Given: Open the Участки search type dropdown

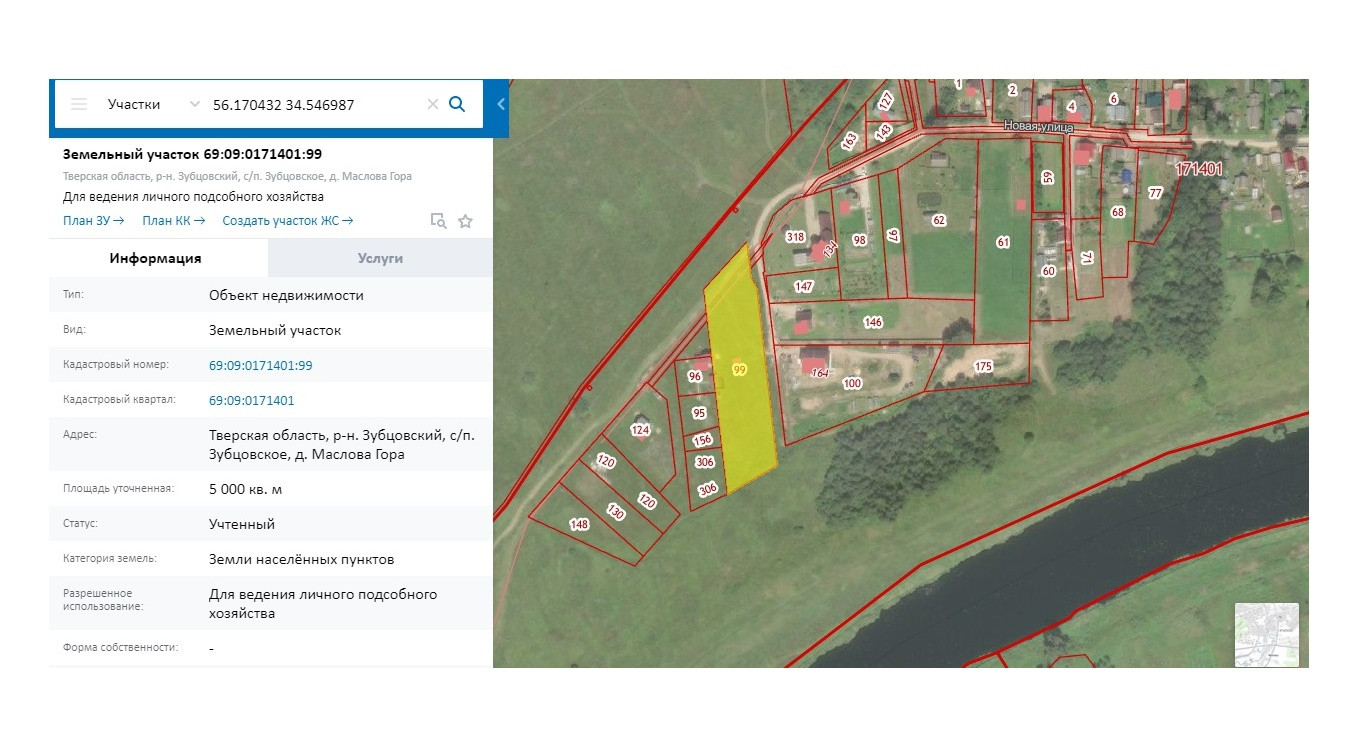Looking at the screenshot, I should tap(154, 104).
